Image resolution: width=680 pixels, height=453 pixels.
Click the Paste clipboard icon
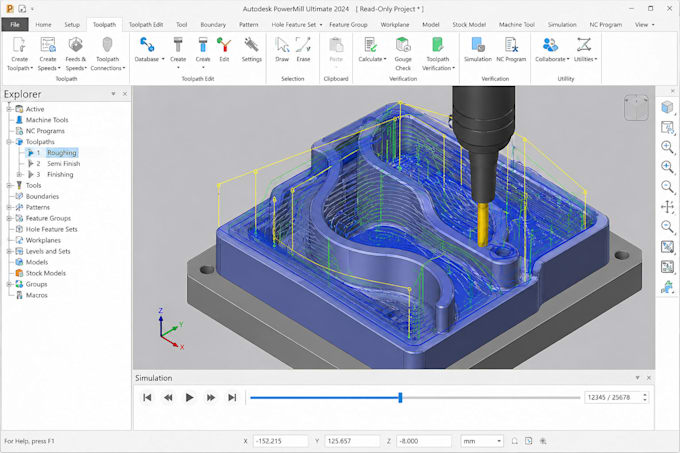(336, 45)
